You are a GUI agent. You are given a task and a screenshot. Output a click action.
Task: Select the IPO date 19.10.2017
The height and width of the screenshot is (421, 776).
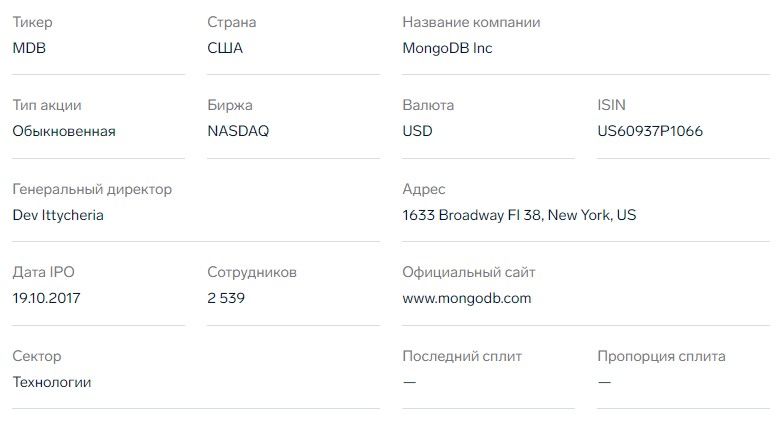pos(47,298)
